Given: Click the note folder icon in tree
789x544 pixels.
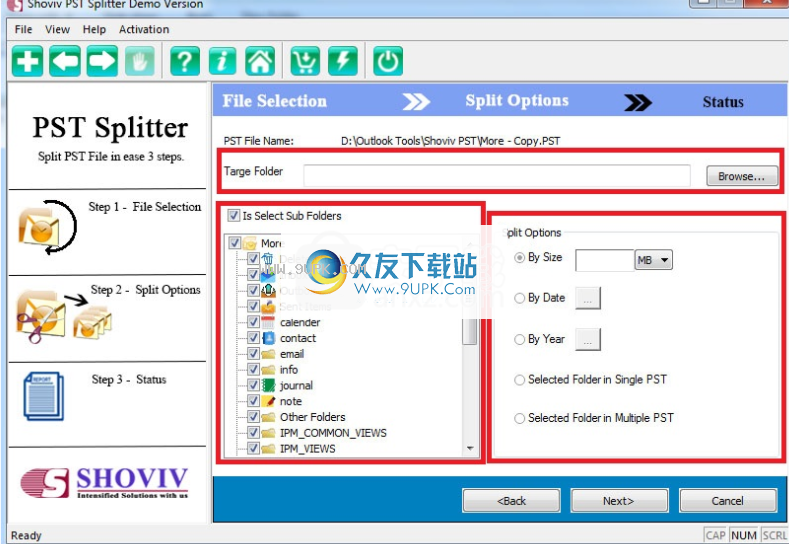Looking at the screenshot, I should 268,401.
